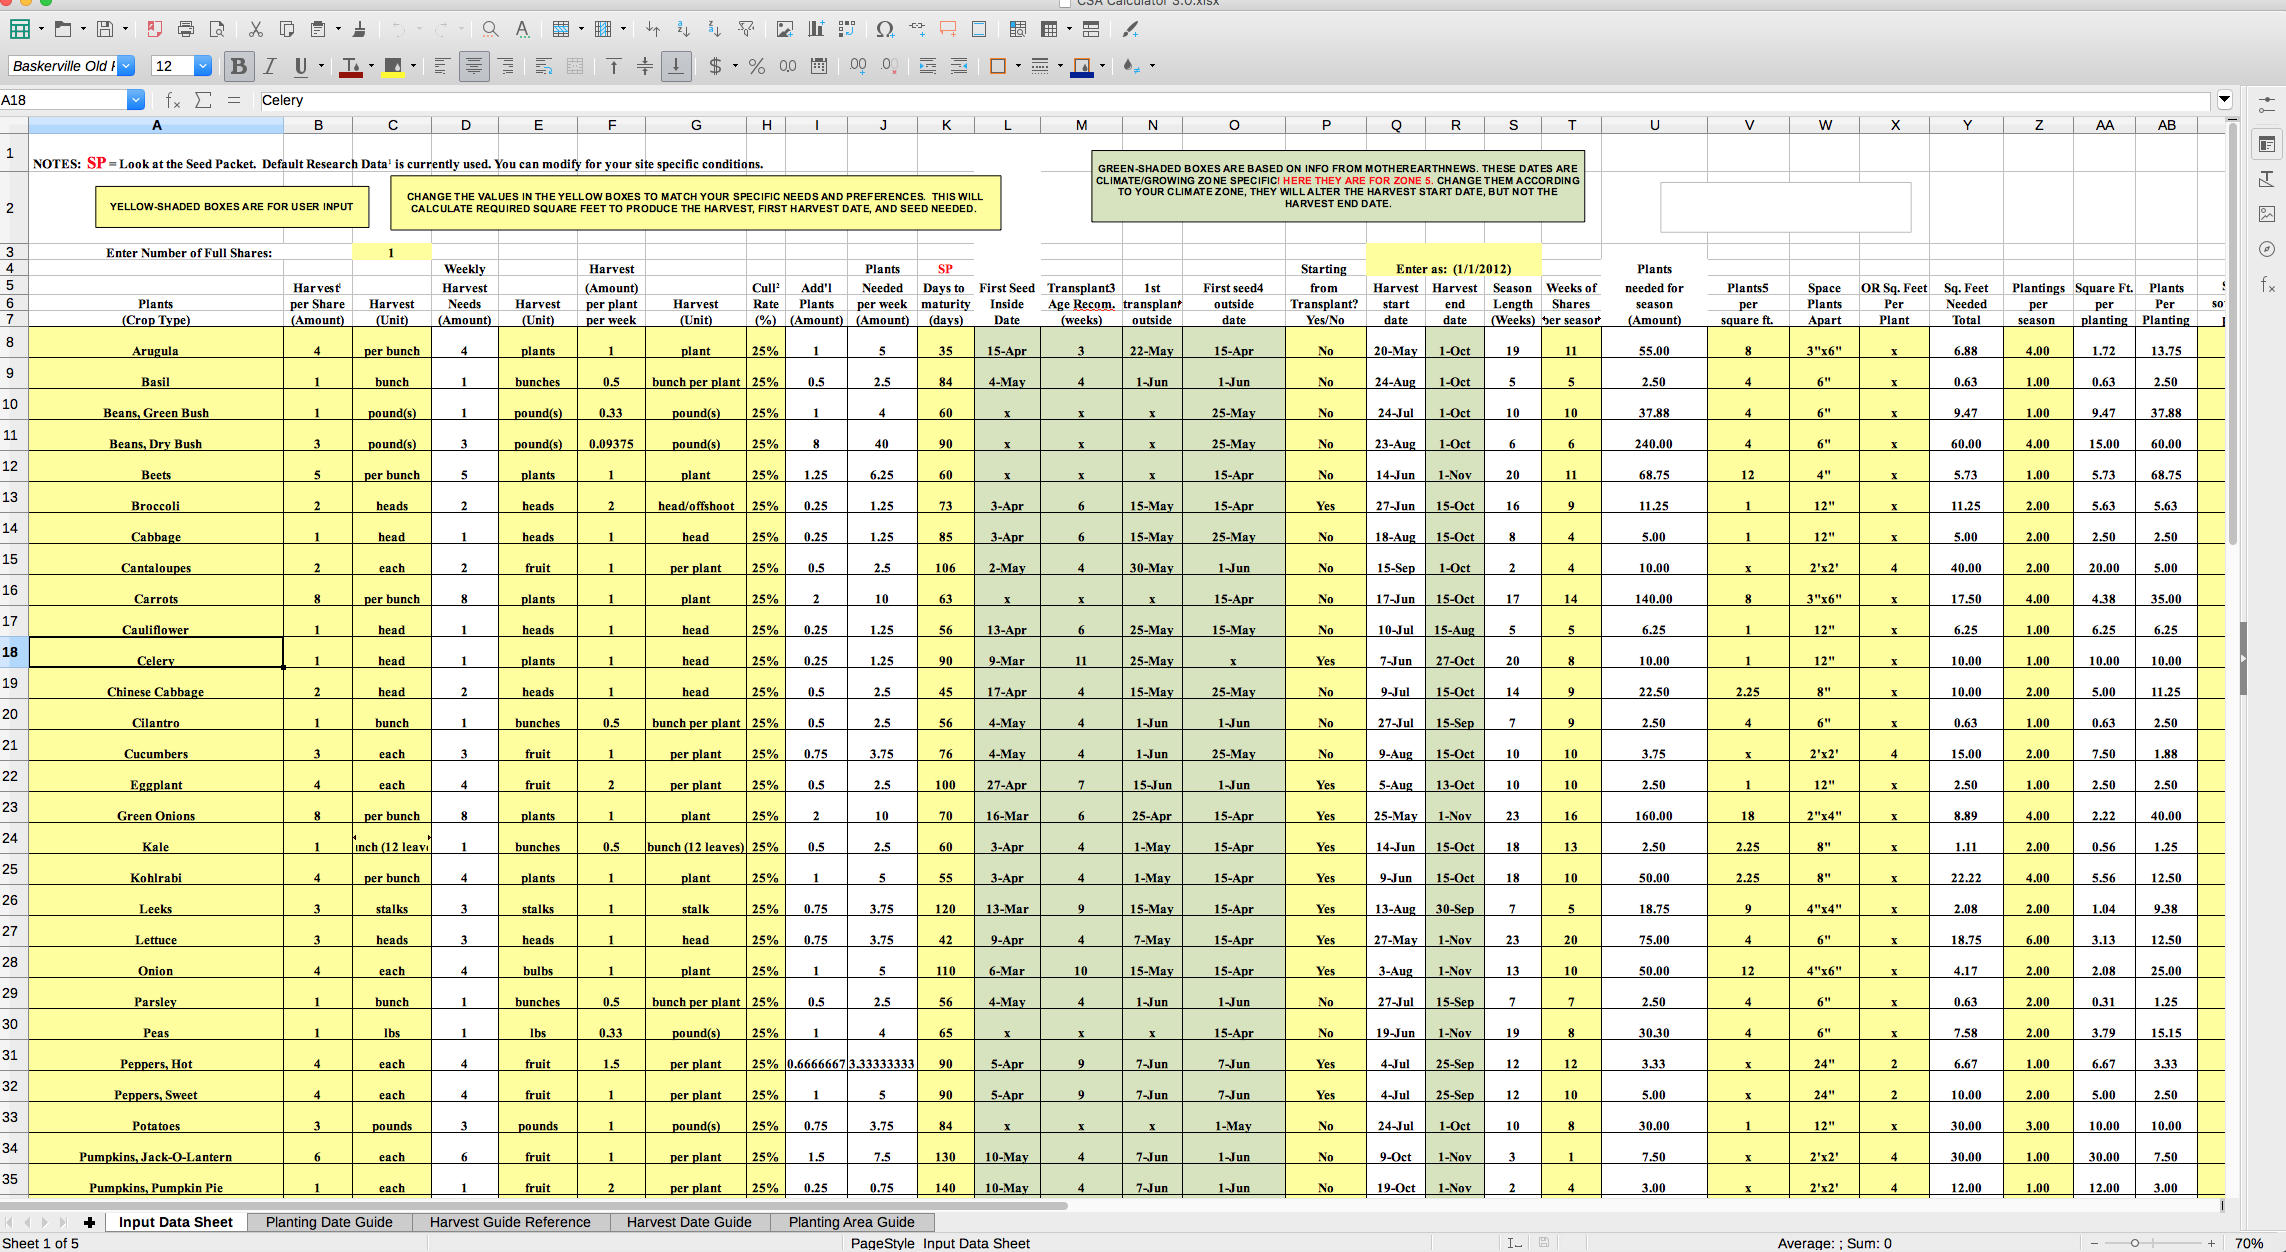Open the Function Wizard icon
This screenshot has width=2286, height=1252.
173,100
